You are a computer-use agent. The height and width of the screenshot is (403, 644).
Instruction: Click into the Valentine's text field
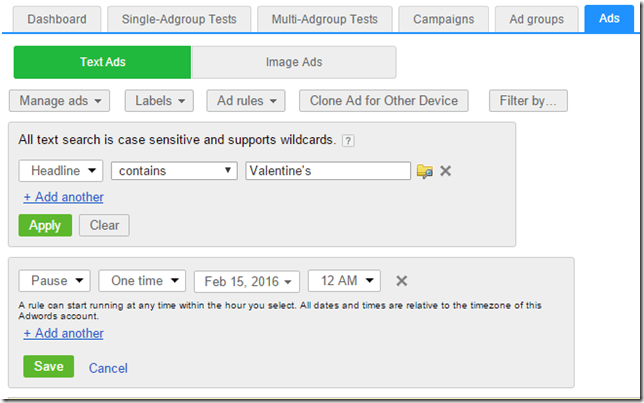click(328, 171)
